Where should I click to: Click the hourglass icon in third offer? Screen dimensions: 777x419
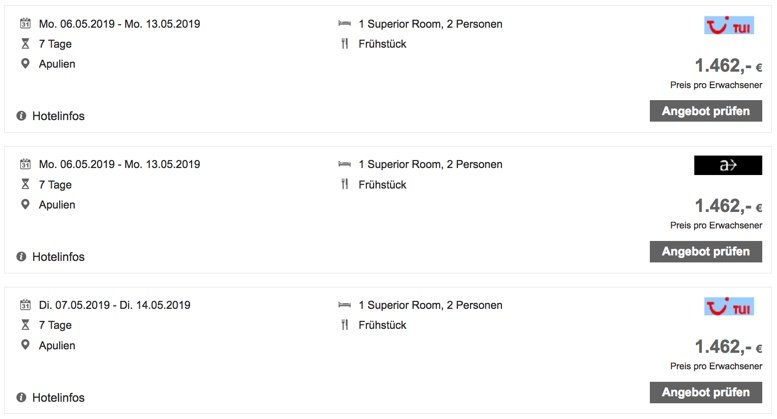[25, 325]
